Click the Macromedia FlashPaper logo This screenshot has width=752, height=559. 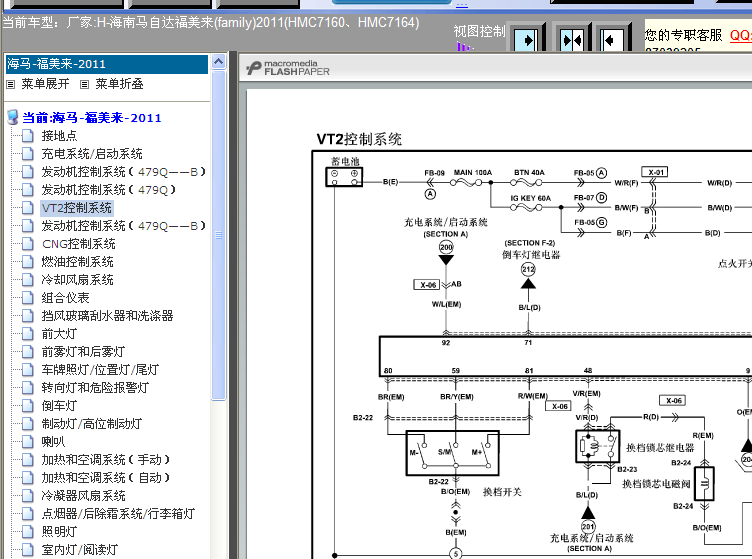[x=288, y=68]
